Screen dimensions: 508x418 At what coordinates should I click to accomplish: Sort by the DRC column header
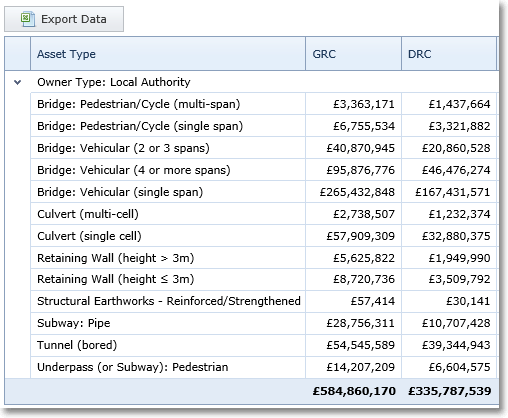pyautogui.click(x=449, y=54)
